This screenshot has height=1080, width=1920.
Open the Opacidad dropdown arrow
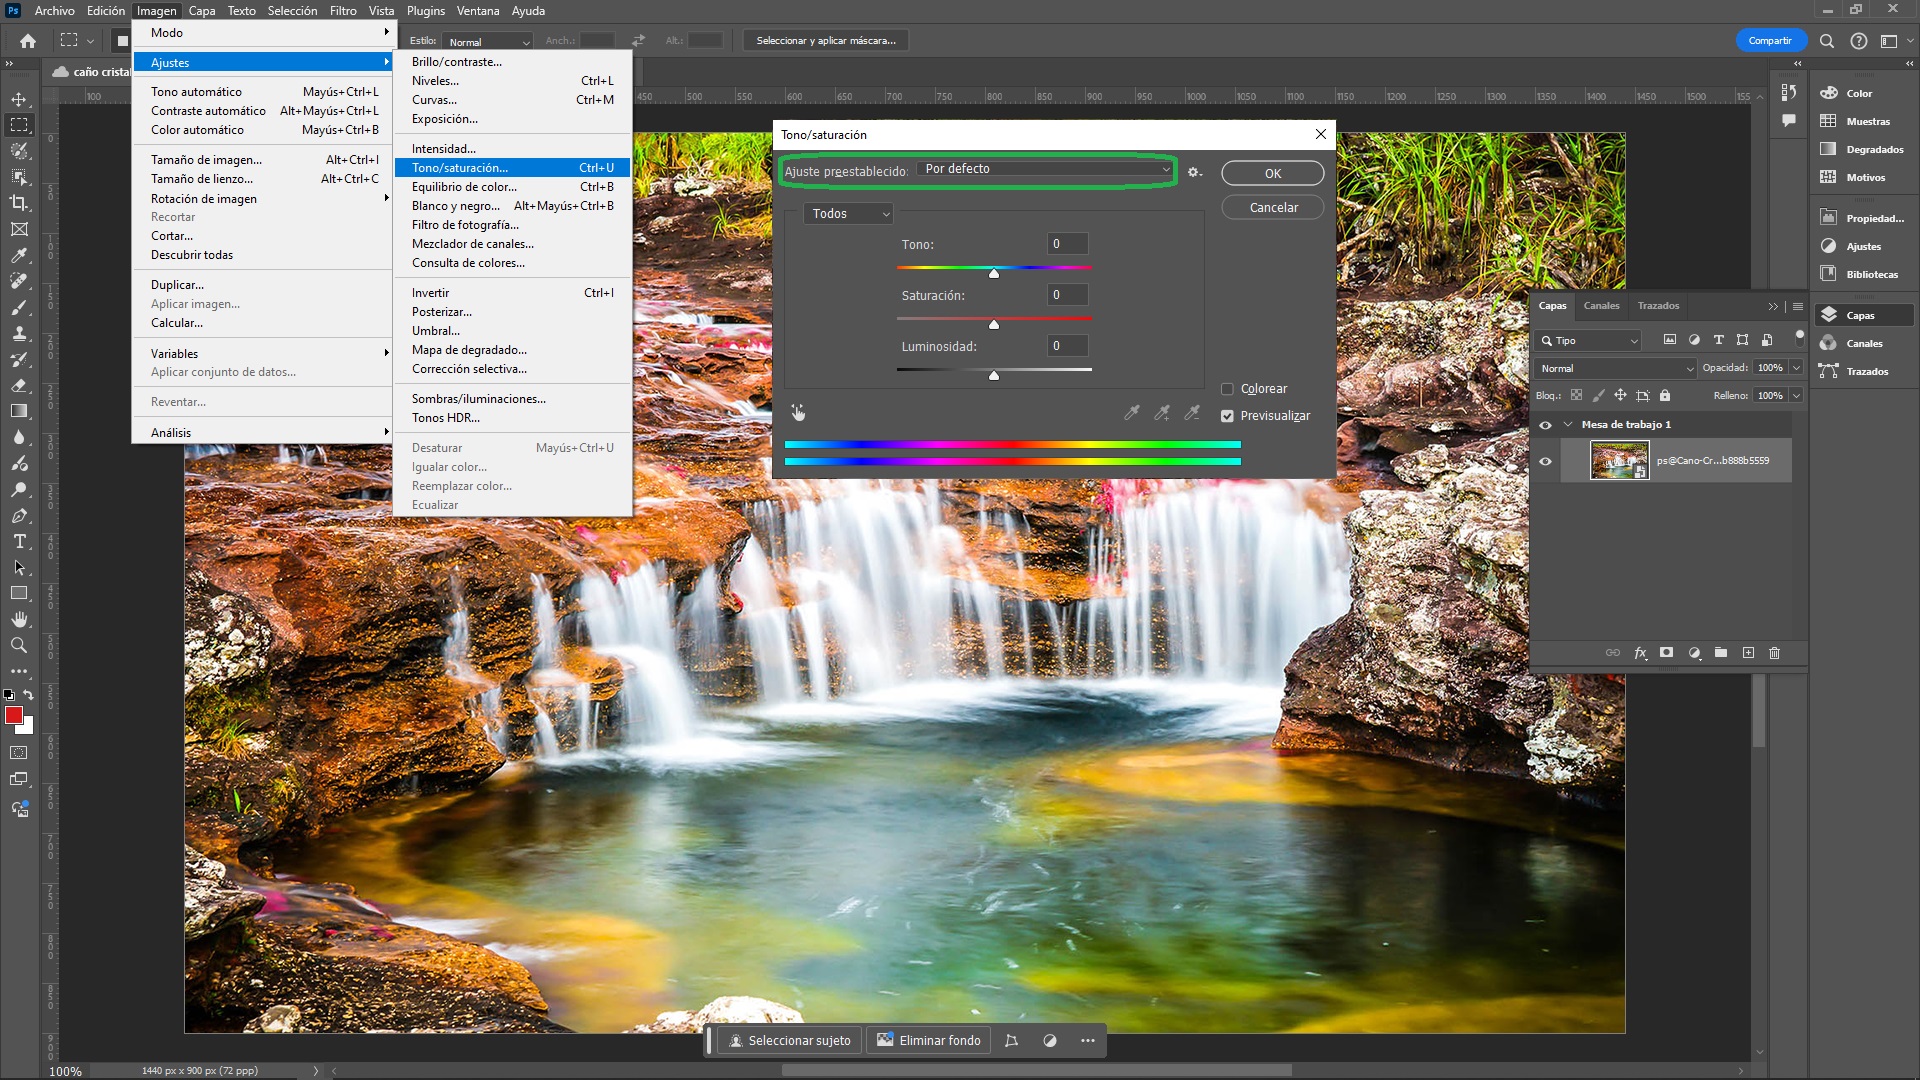[1796, 368]
